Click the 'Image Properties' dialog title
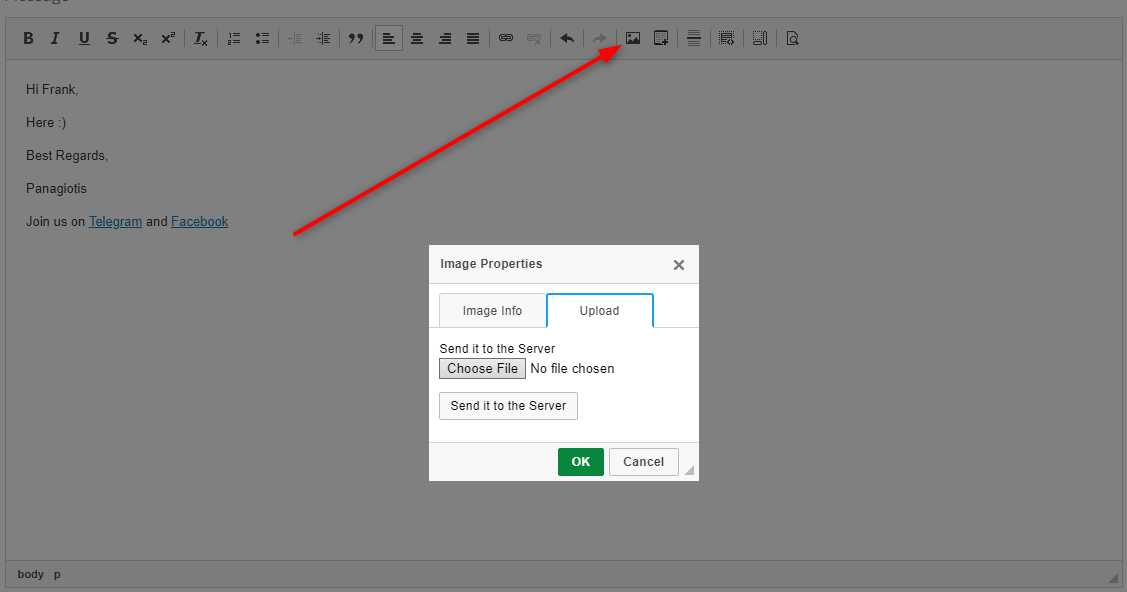The height and width of the screenshot is (592, 1127). click(x=491, y=264)
